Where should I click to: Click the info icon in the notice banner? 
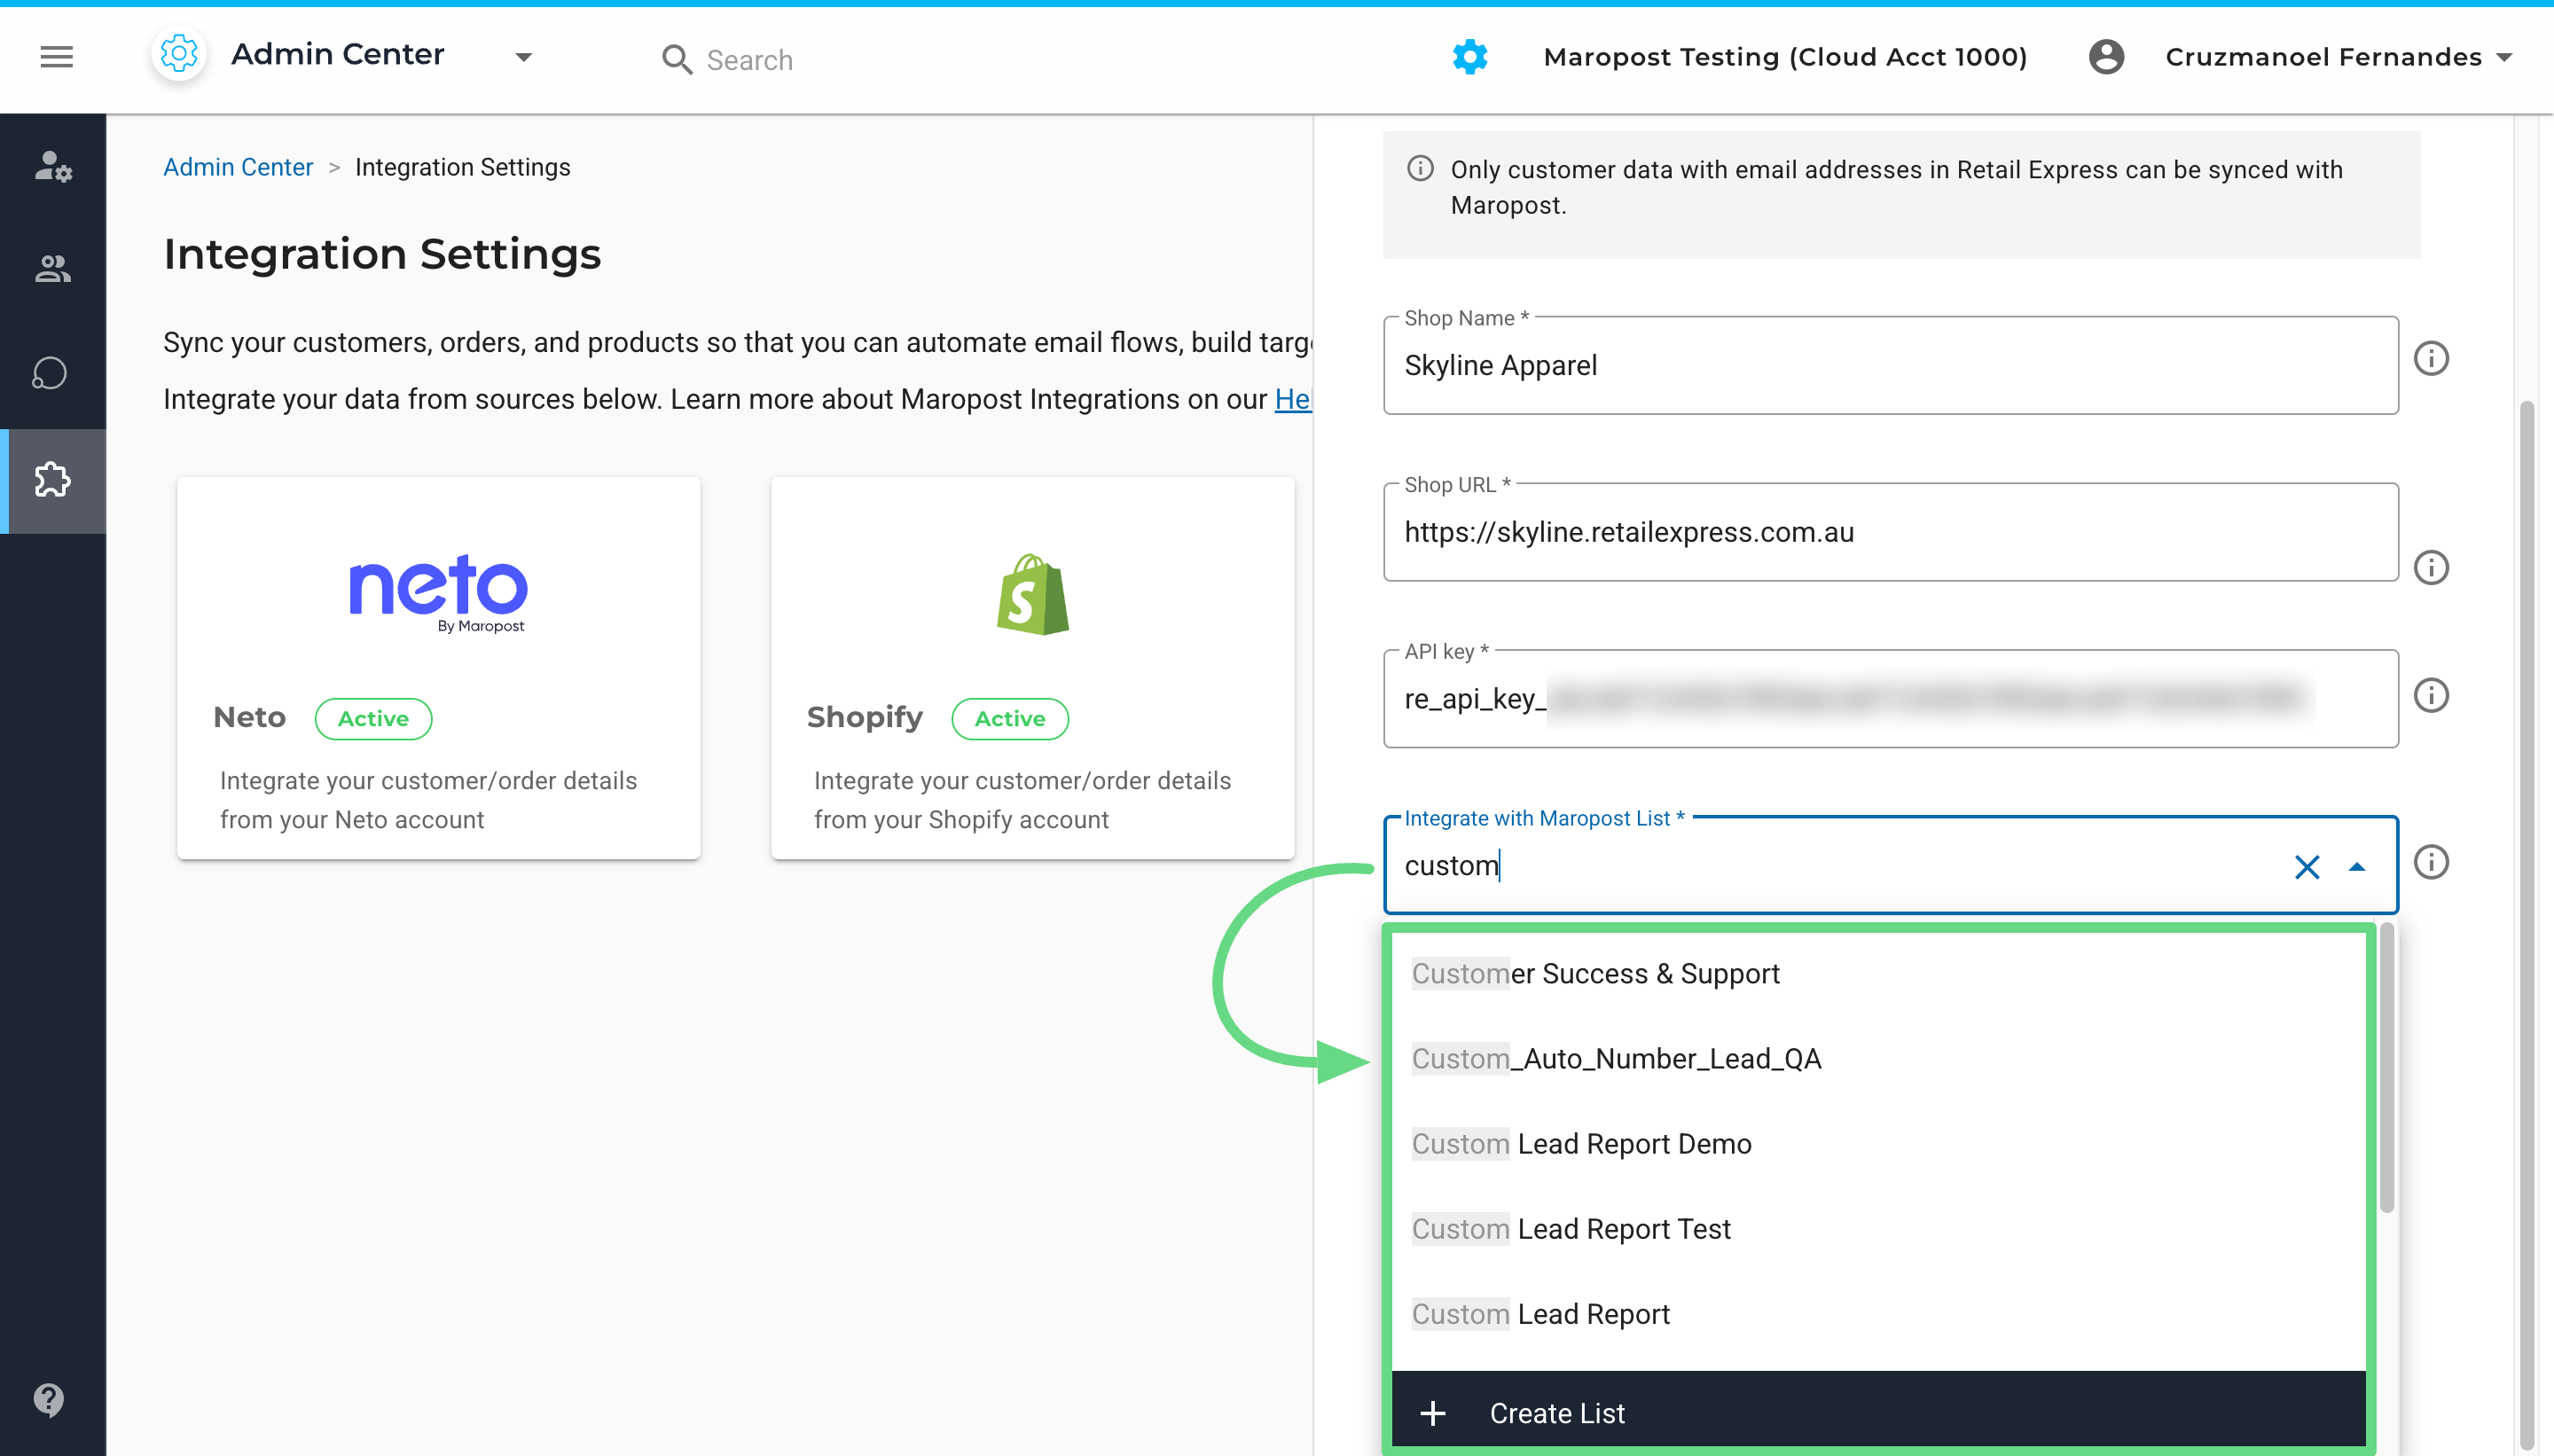[x=1420, y=169]
